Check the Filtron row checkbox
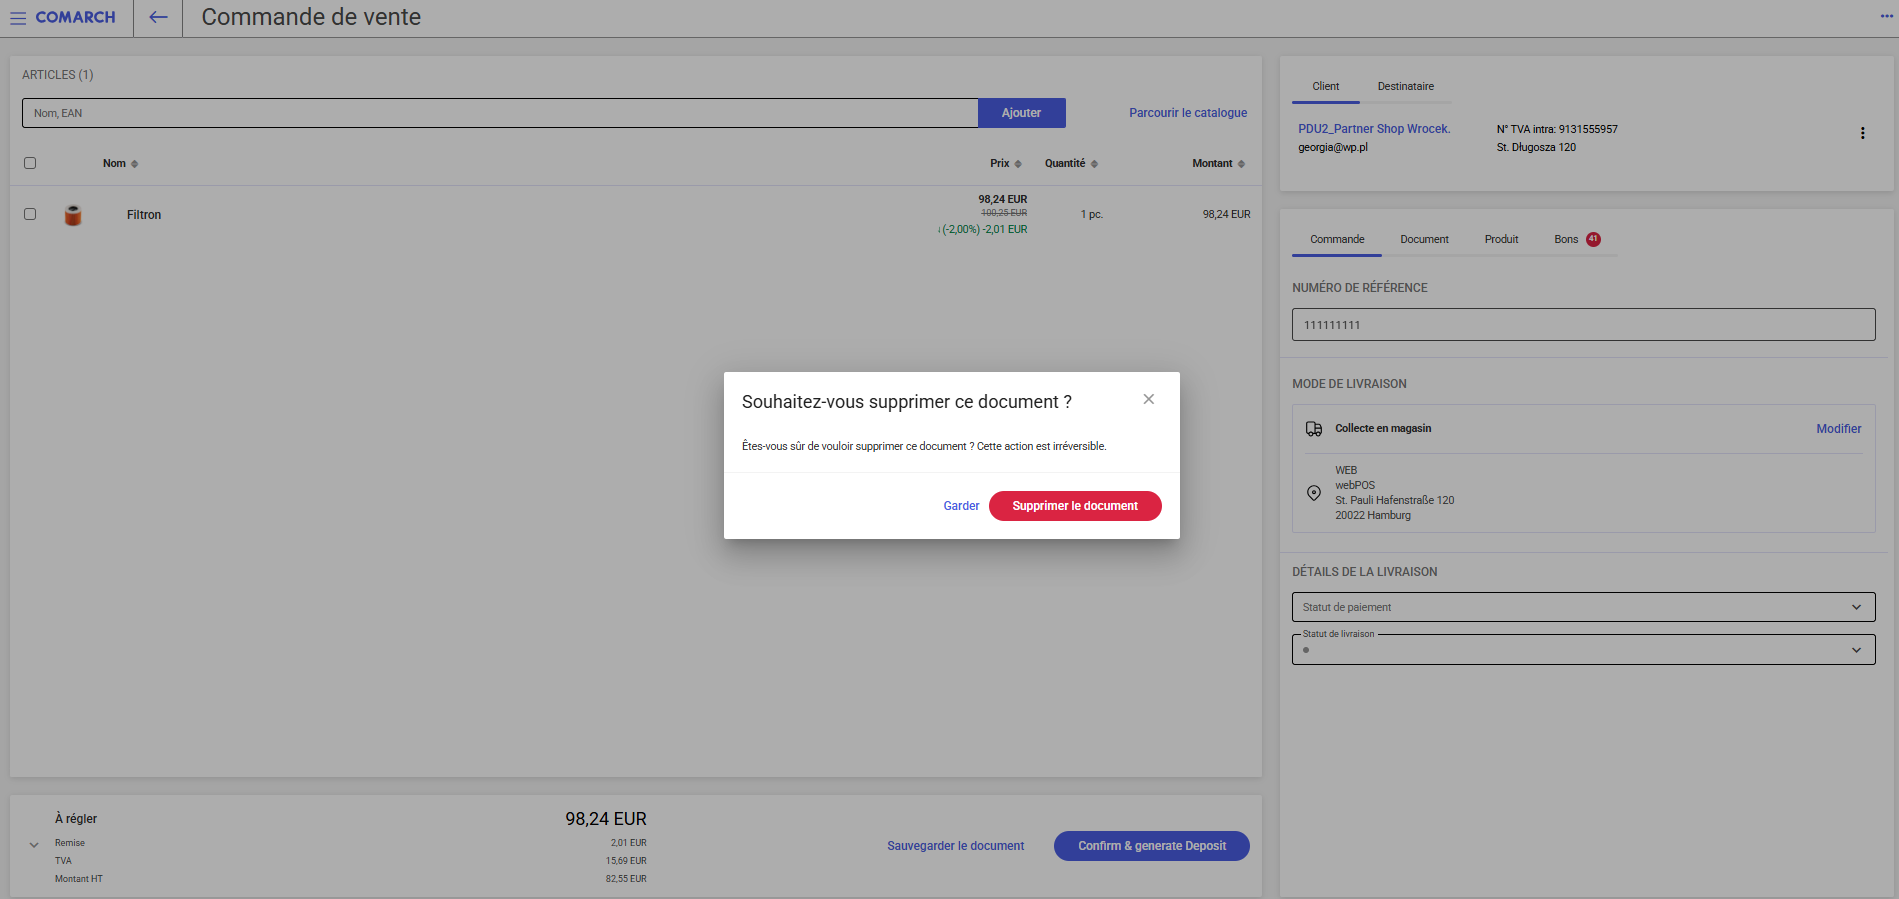This screenshot has height=899, width=1899. [30, 214]
